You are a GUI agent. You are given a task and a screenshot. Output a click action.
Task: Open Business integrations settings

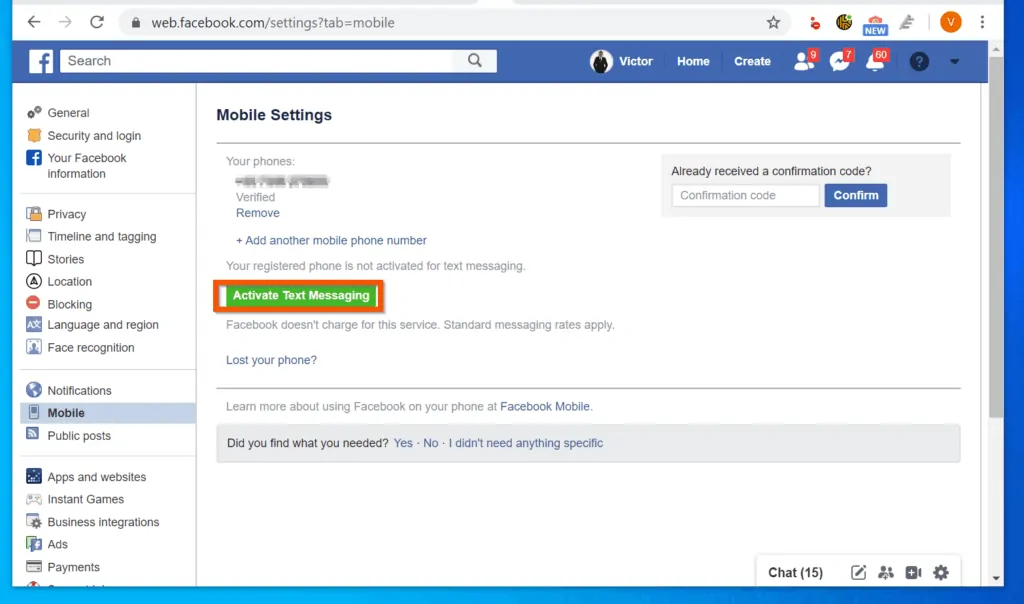pyautogui.click(x=103, y=522)
